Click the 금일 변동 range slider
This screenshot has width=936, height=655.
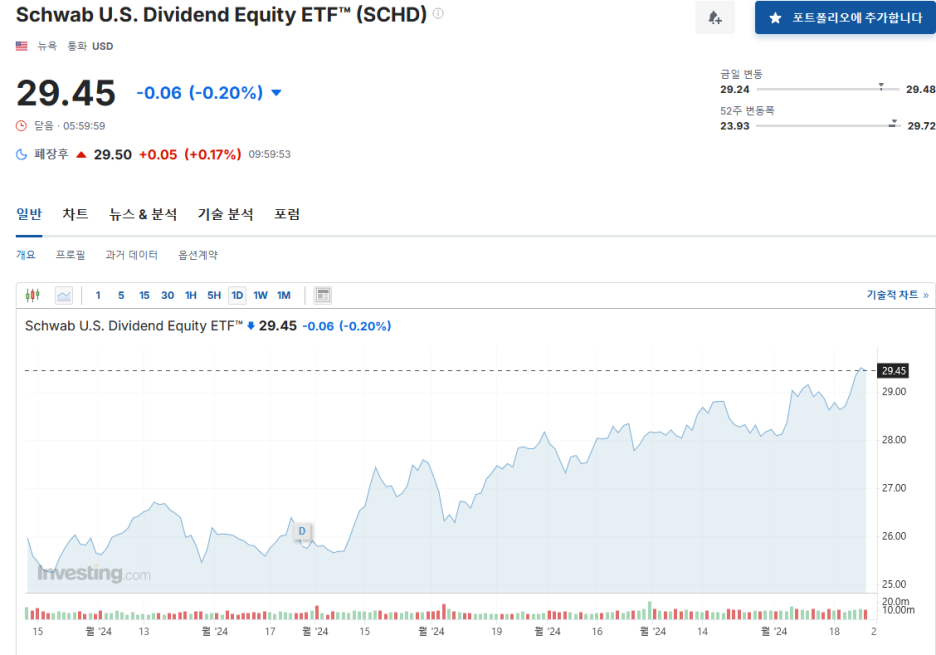pos(827,89)
